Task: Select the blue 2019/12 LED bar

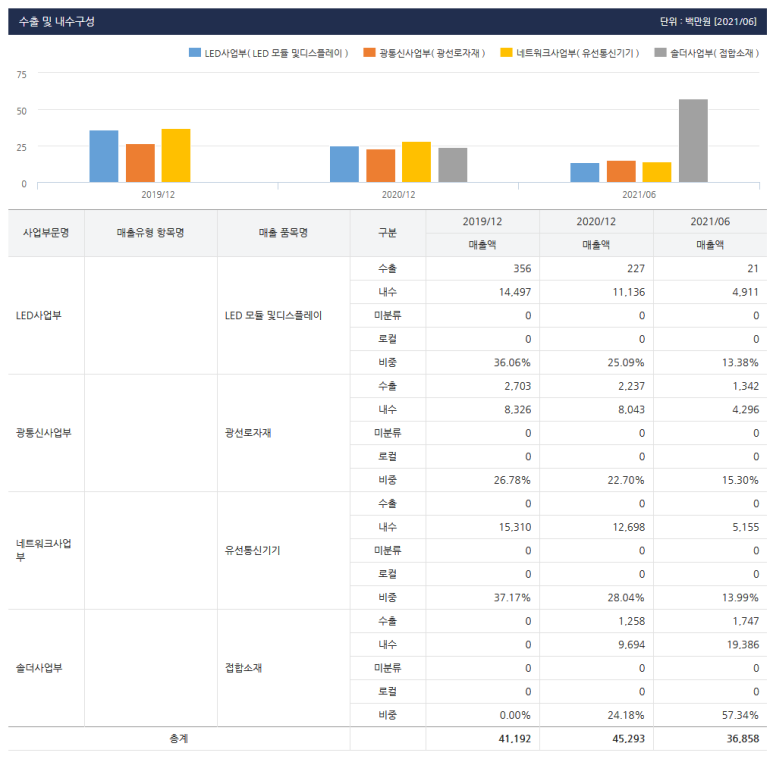Action: (x=104, y=156)
